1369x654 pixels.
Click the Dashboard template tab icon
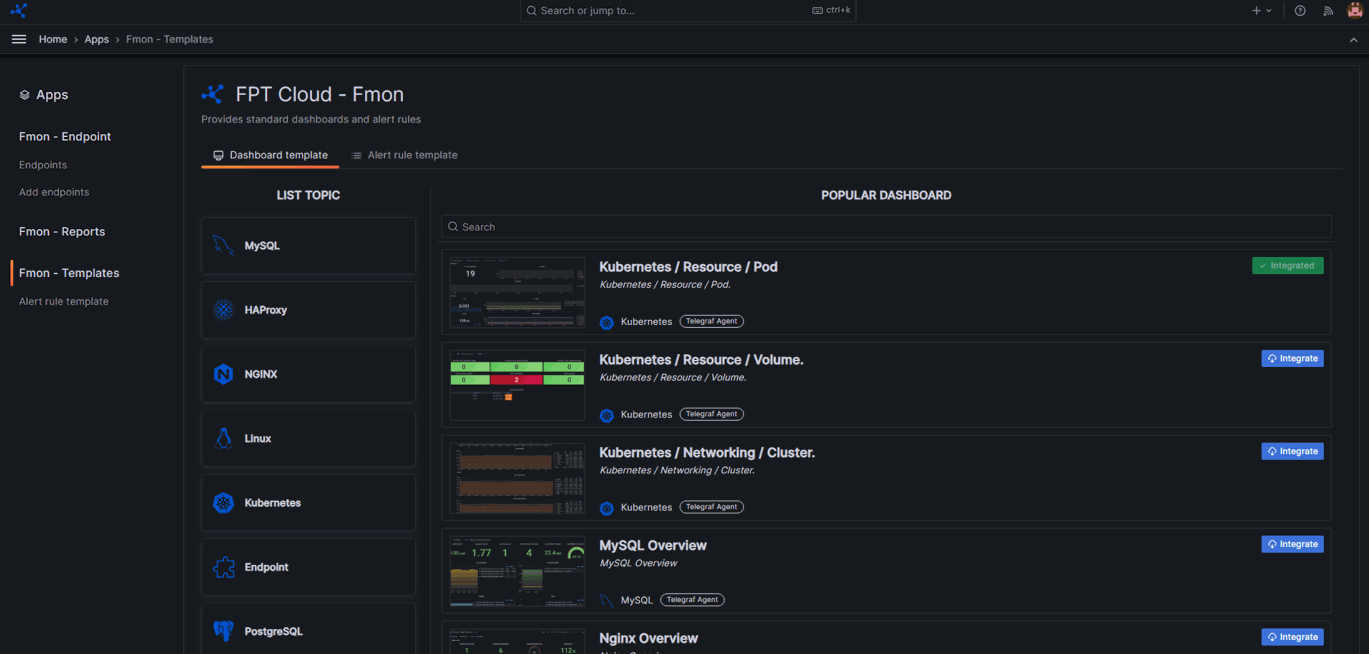pos(218,156)
